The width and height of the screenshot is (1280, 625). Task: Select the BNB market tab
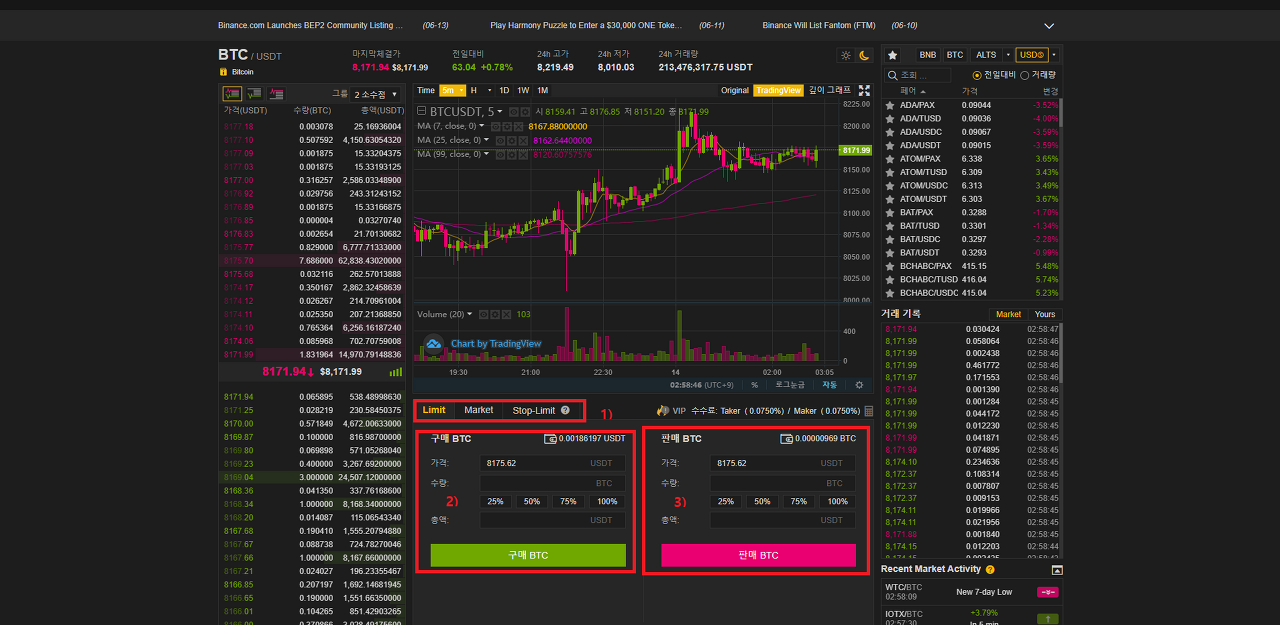point(928,55)
